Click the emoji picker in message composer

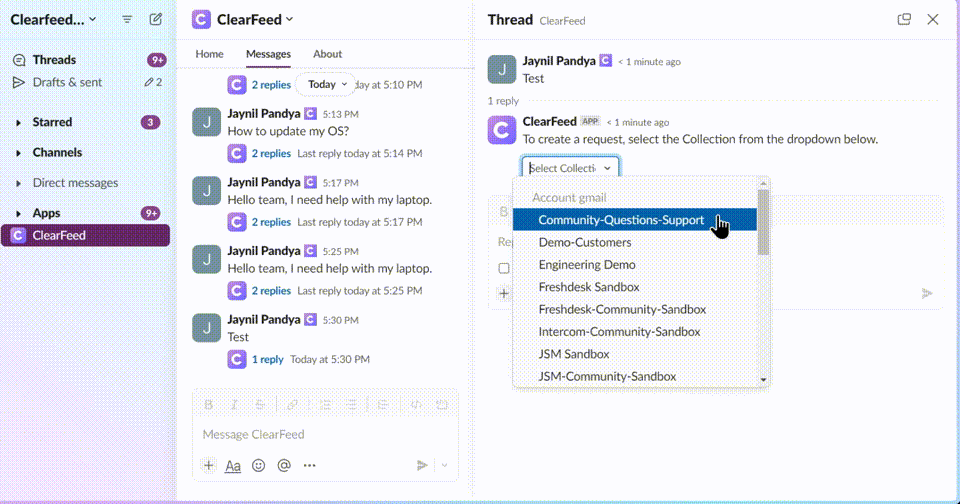coord(259,465)
